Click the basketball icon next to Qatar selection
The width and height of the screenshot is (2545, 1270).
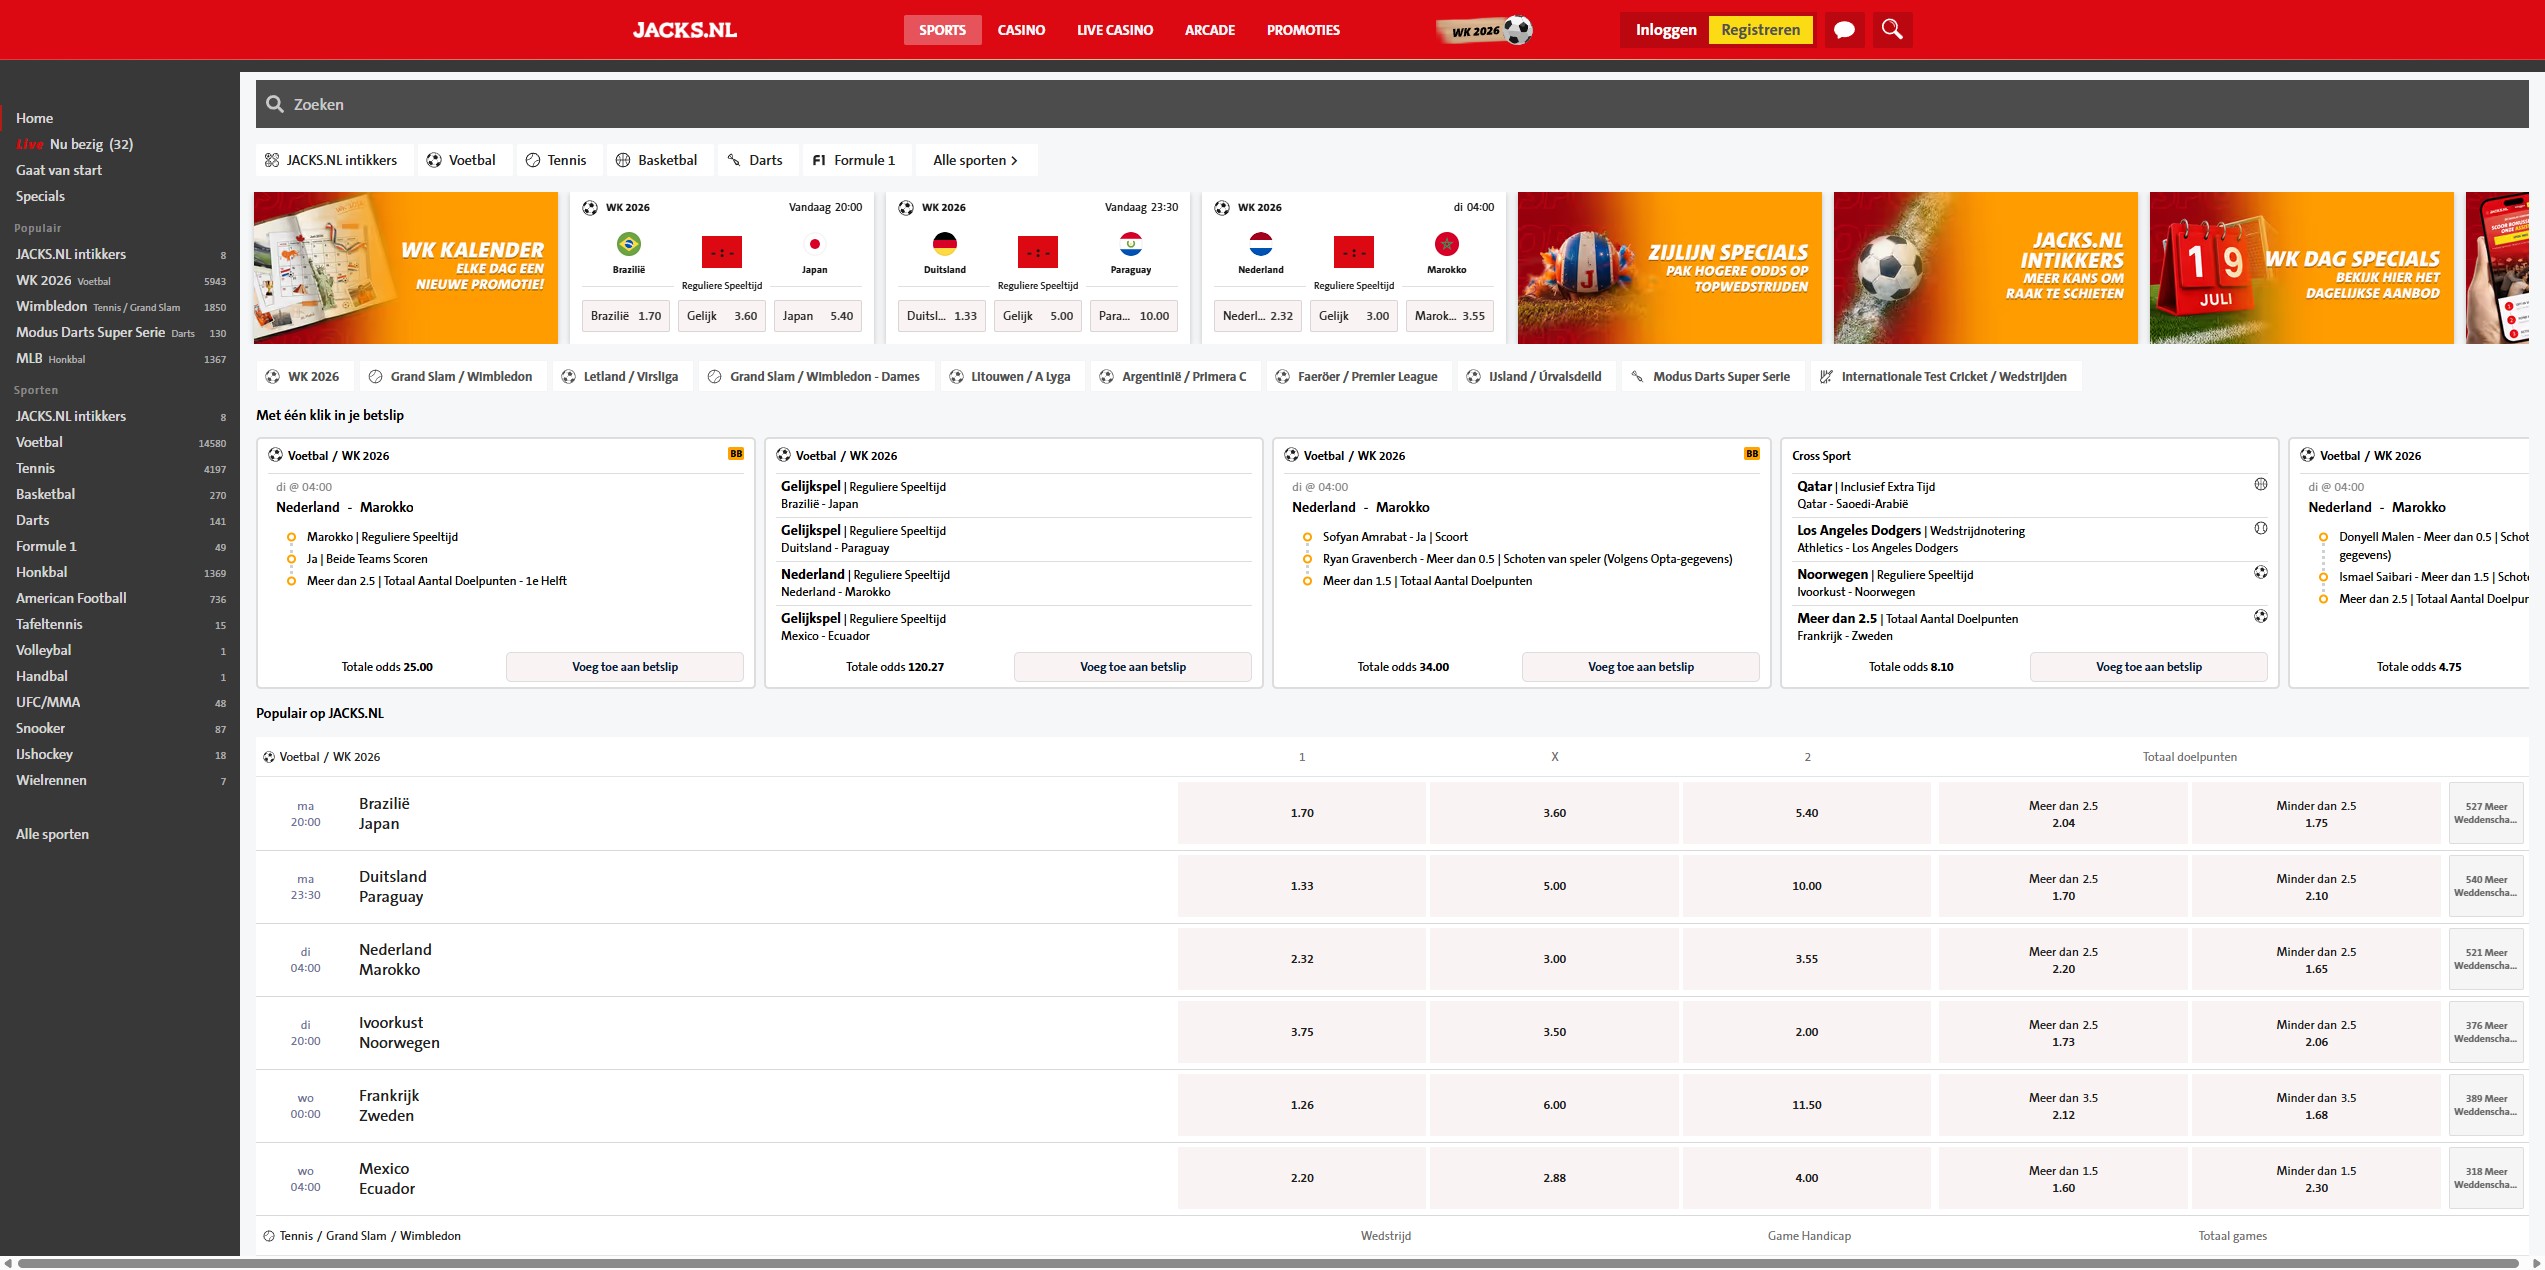2261,485
